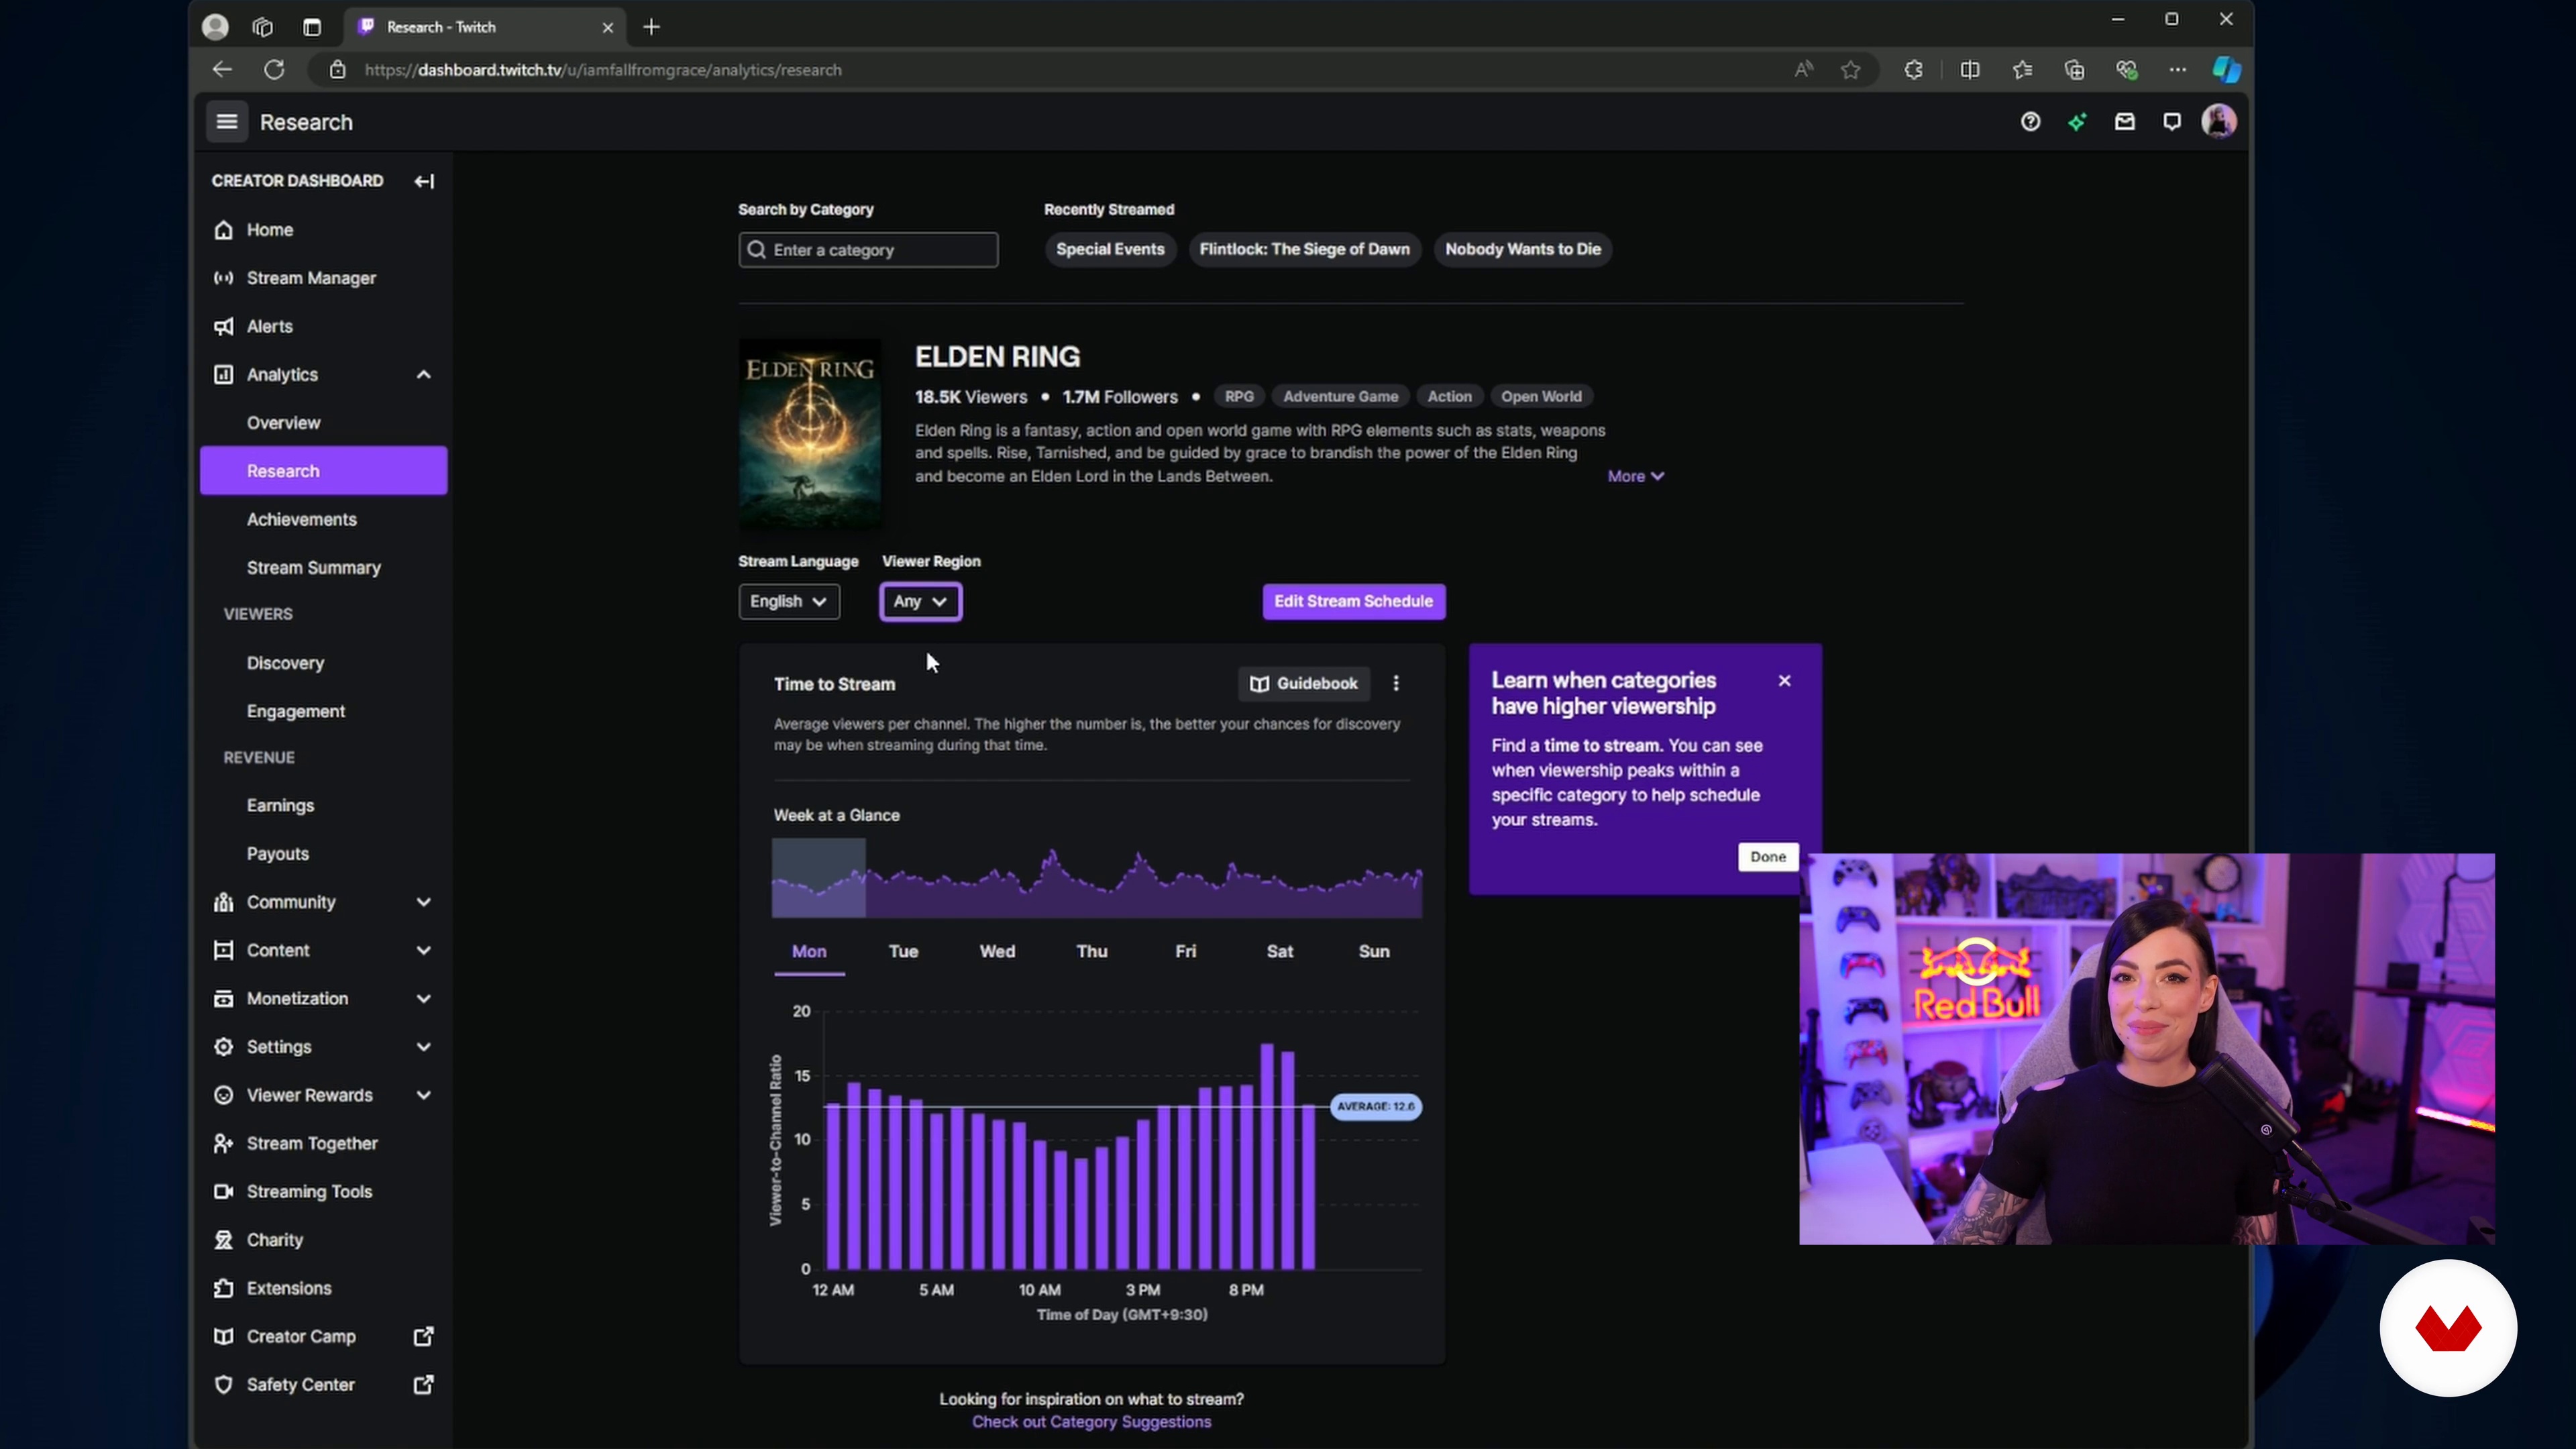Expand the Content sidebar section

point(424,951)
